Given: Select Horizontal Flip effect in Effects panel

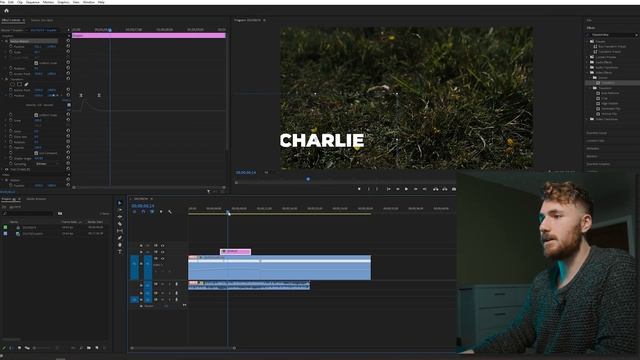Looking at the screenshot, I should 610,109.
